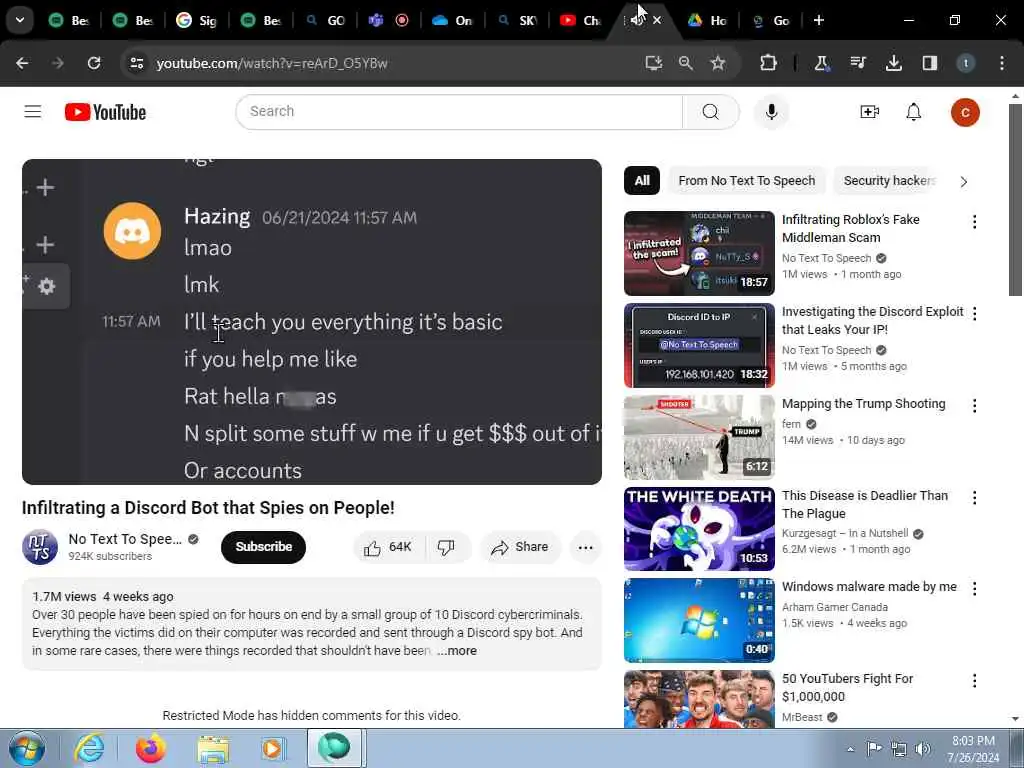Image resolution: width=1024 pixels, height=768 pixels.
Task: Open Infiltrating Roblox's Fake Middleman Scam thumbnail
Action: [x=699, y=253]
